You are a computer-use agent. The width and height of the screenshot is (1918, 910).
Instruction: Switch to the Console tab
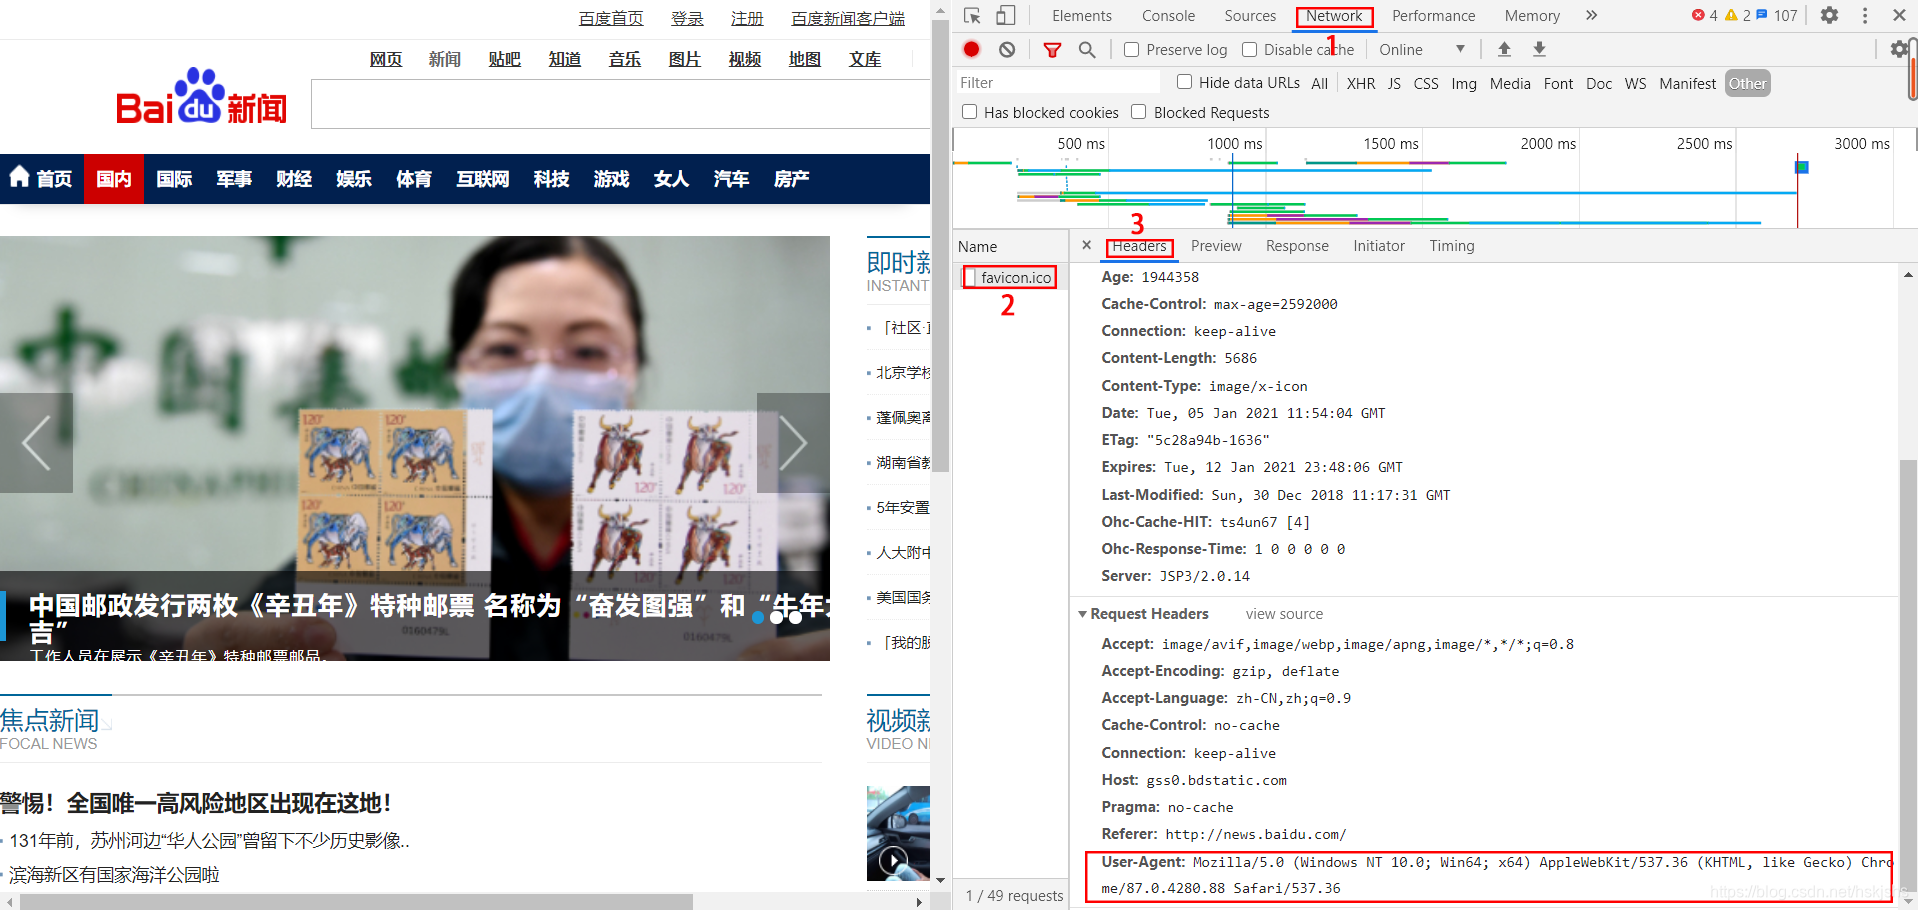[x=1168, y=16]
